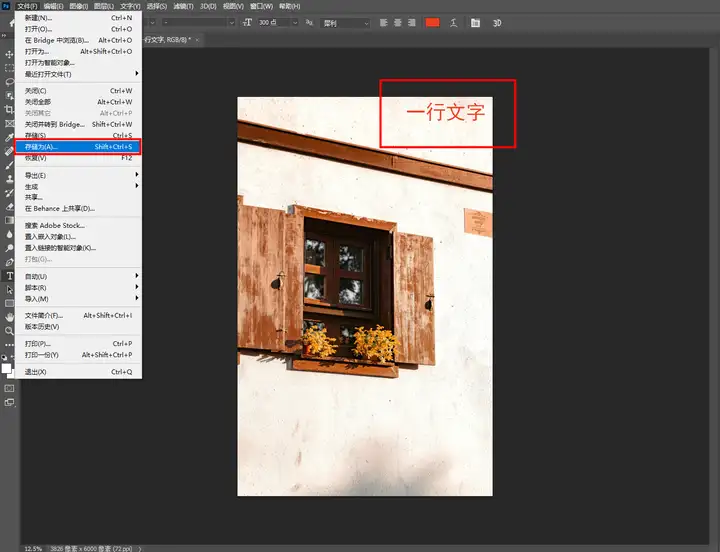Click the Warp Text icon

pyautogui.click(x=454, y=23)
